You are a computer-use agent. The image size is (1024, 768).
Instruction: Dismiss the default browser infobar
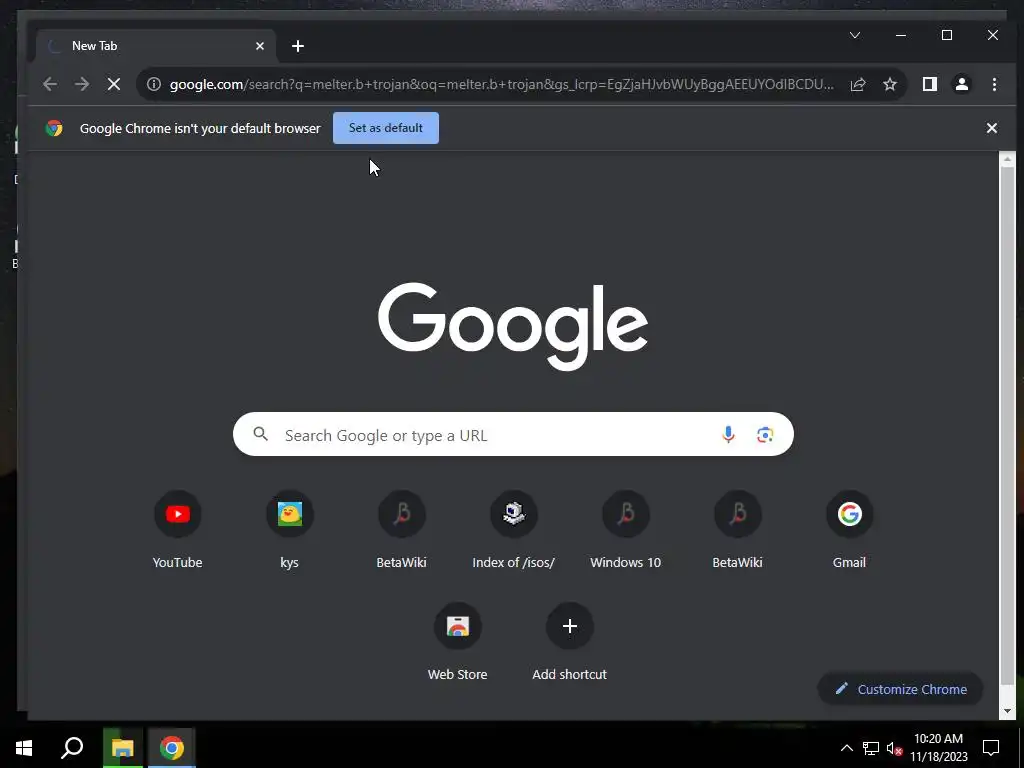pyautogui.click(x=991, y=128)
